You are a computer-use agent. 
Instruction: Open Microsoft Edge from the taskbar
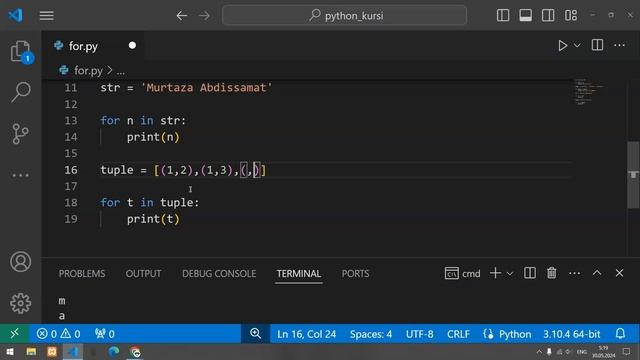pos(113,352)
